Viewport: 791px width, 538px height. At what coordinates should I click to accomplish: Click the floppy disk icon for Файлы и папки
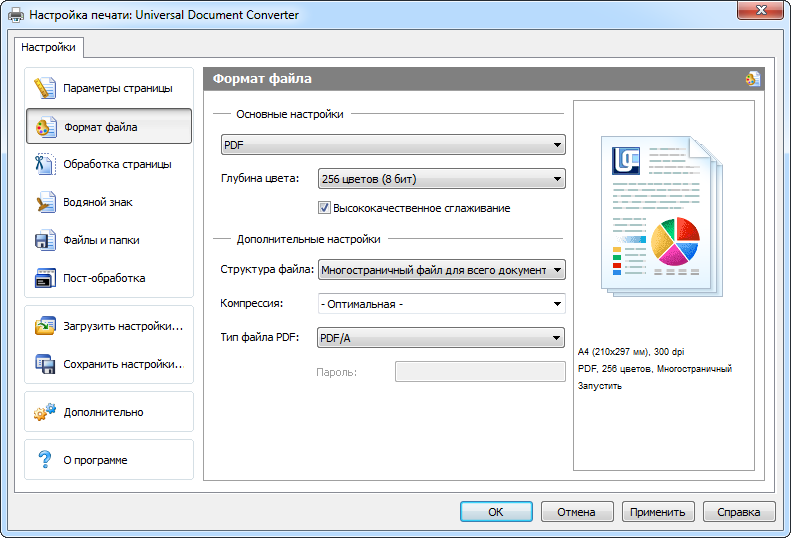click(44, 240)
